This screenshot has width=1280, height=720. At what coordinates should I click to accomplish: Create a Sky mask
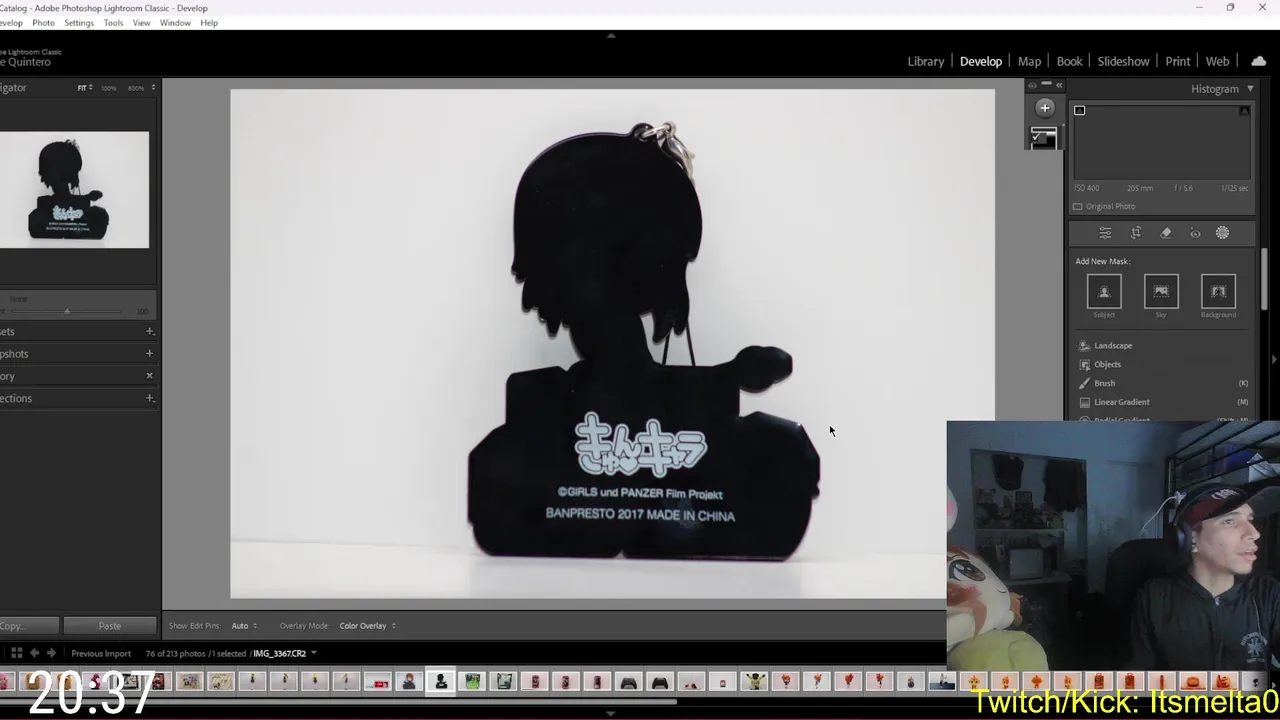tap(1161, 292)
